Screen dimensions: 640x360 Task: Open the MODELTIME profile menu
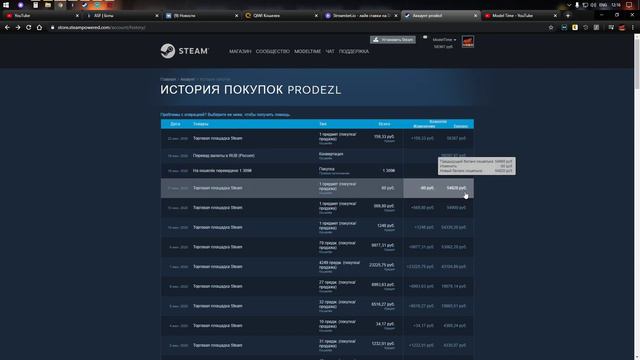pyautogui.click(x=307, y=51)
